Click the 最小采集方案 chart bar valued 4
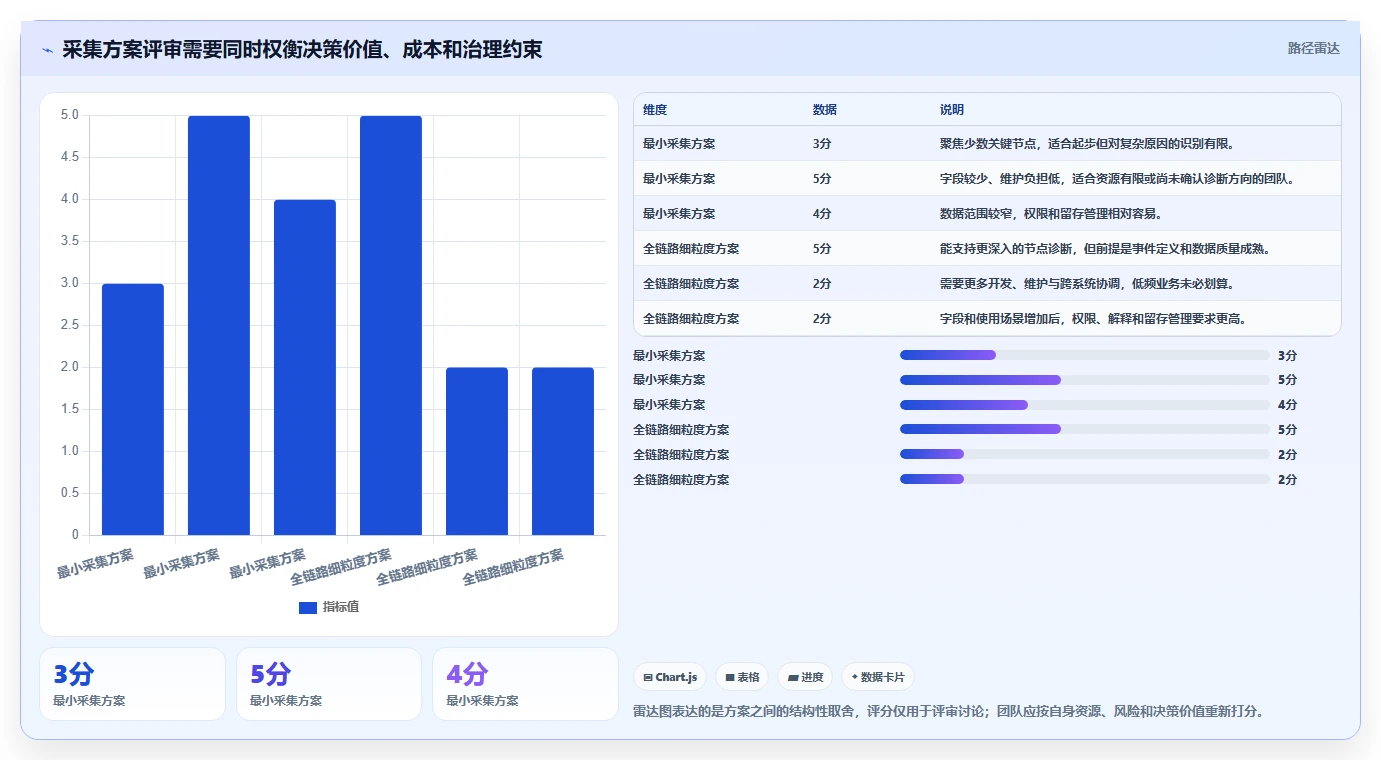 click(305, 367)
